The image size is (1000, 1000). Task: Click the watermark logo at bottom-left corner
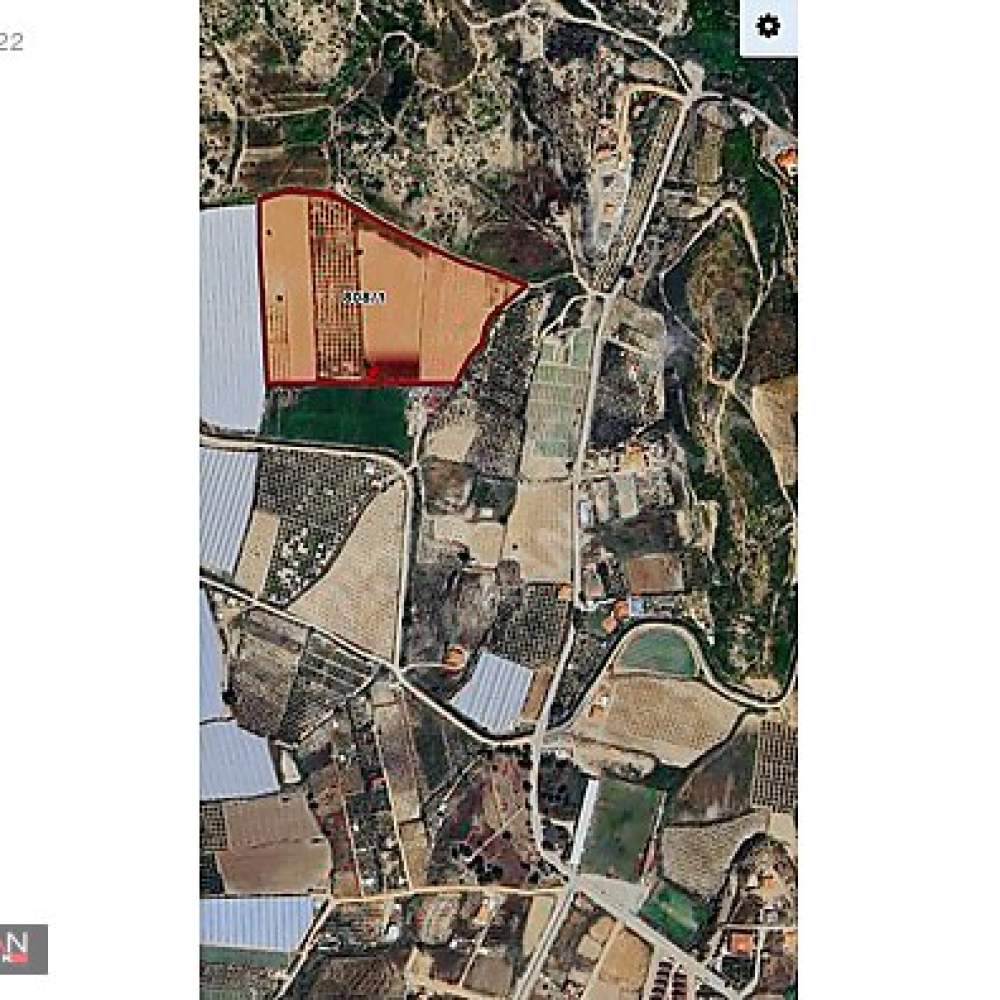(x=23, y=948)
